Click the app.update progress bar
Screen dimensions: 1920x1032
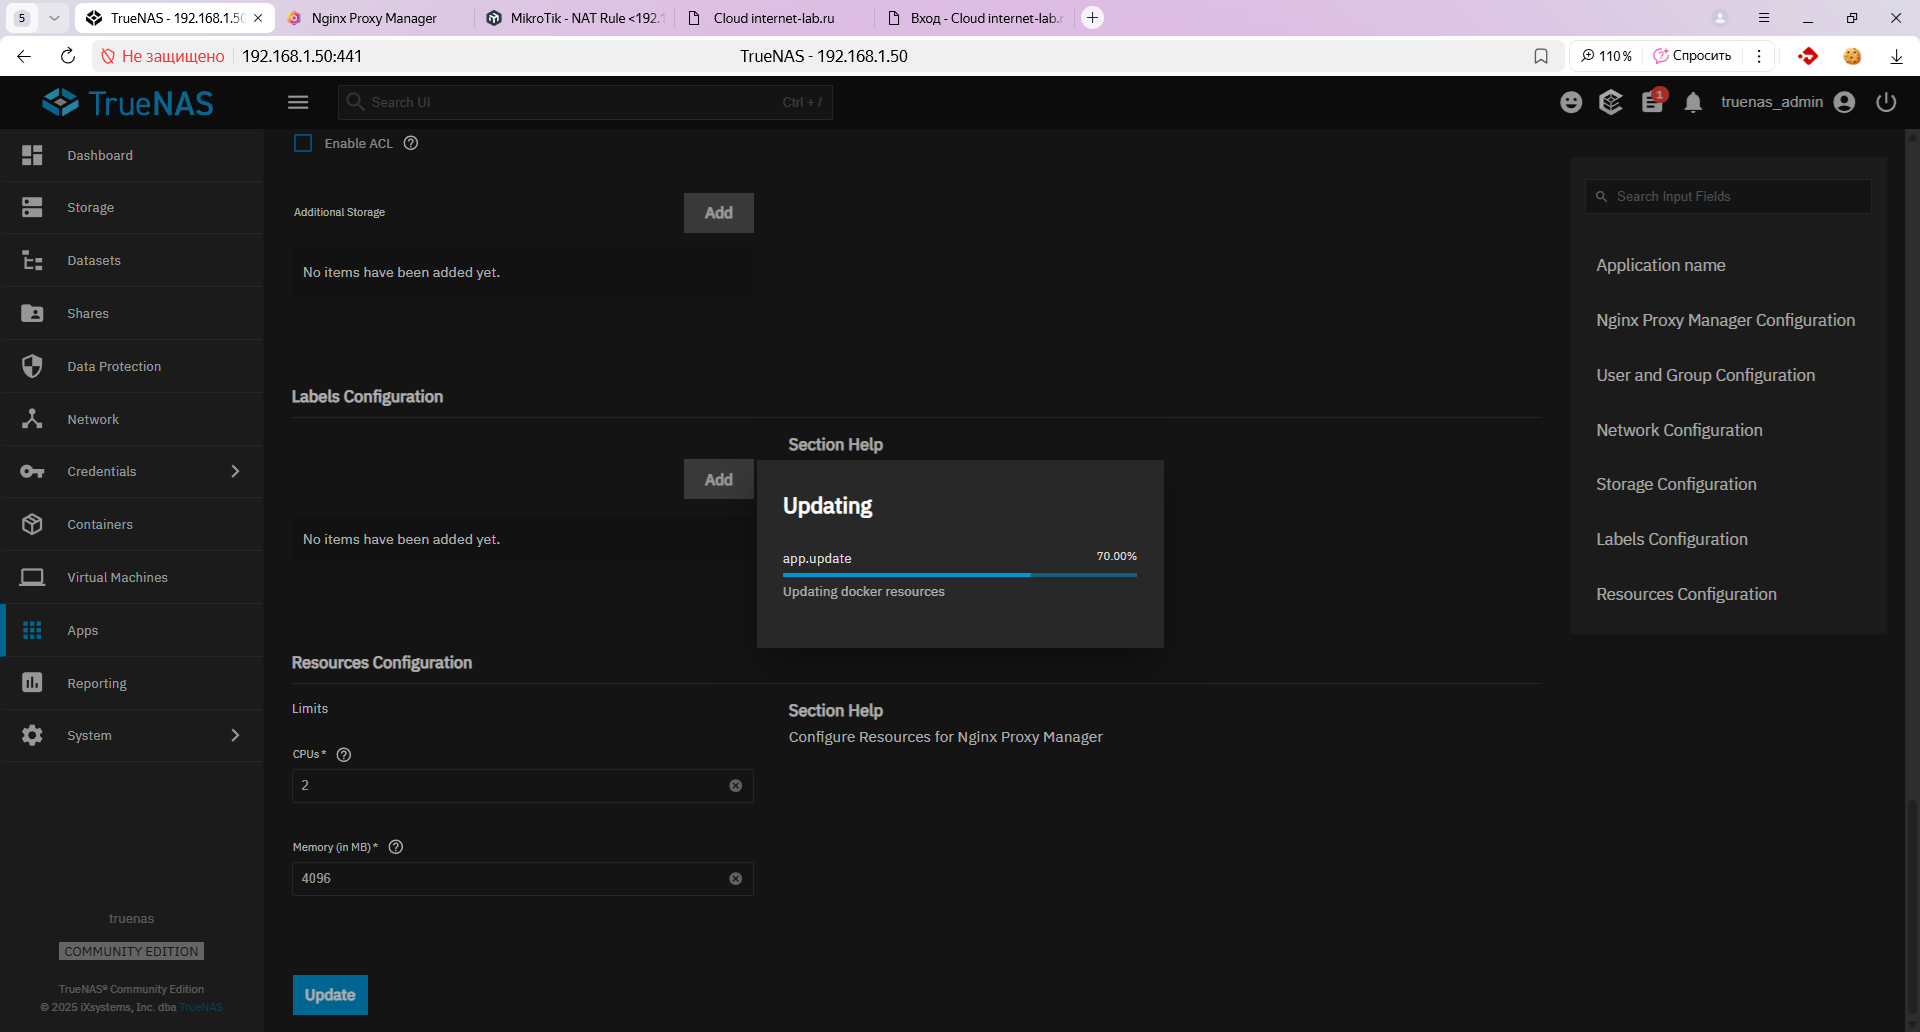(x=959, y=575)
